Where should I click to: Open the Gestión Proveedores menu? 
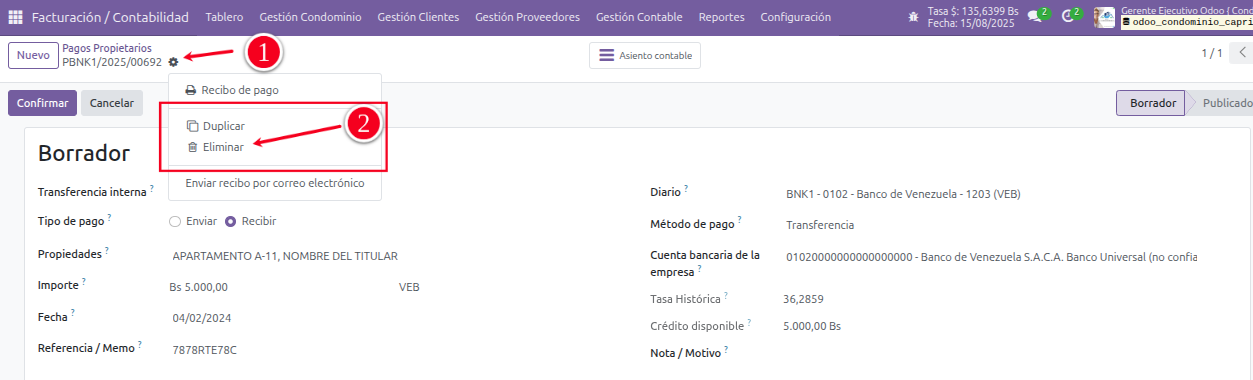tap(527, 17)
